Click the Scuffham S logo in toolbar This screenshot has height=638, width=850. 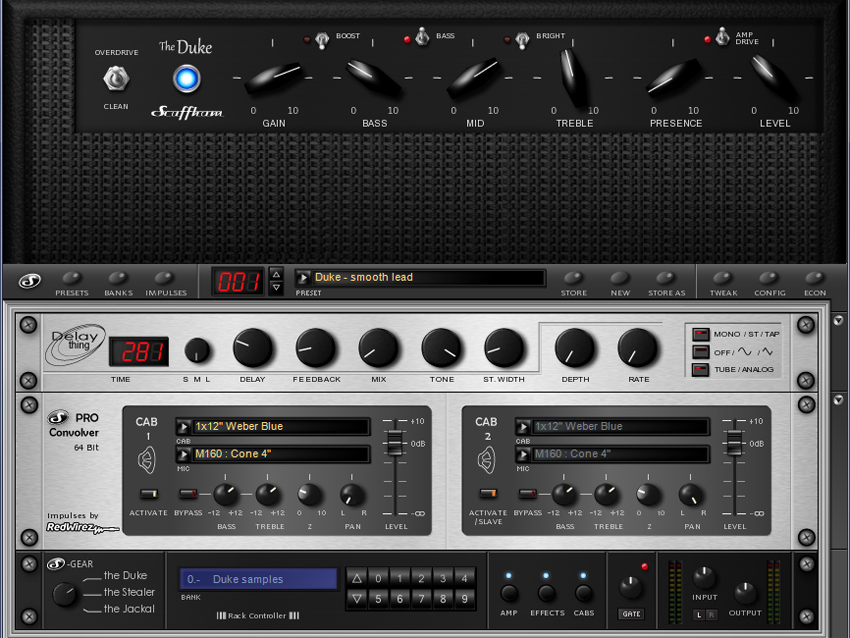30,281
